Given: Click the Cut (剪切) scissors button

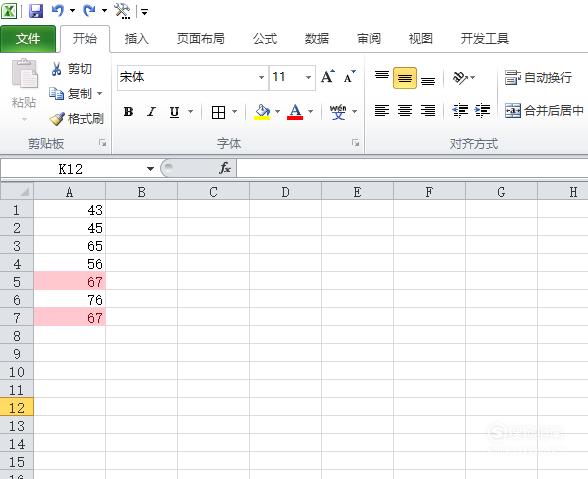Looking at the screenshot, I should click(72, 69).
